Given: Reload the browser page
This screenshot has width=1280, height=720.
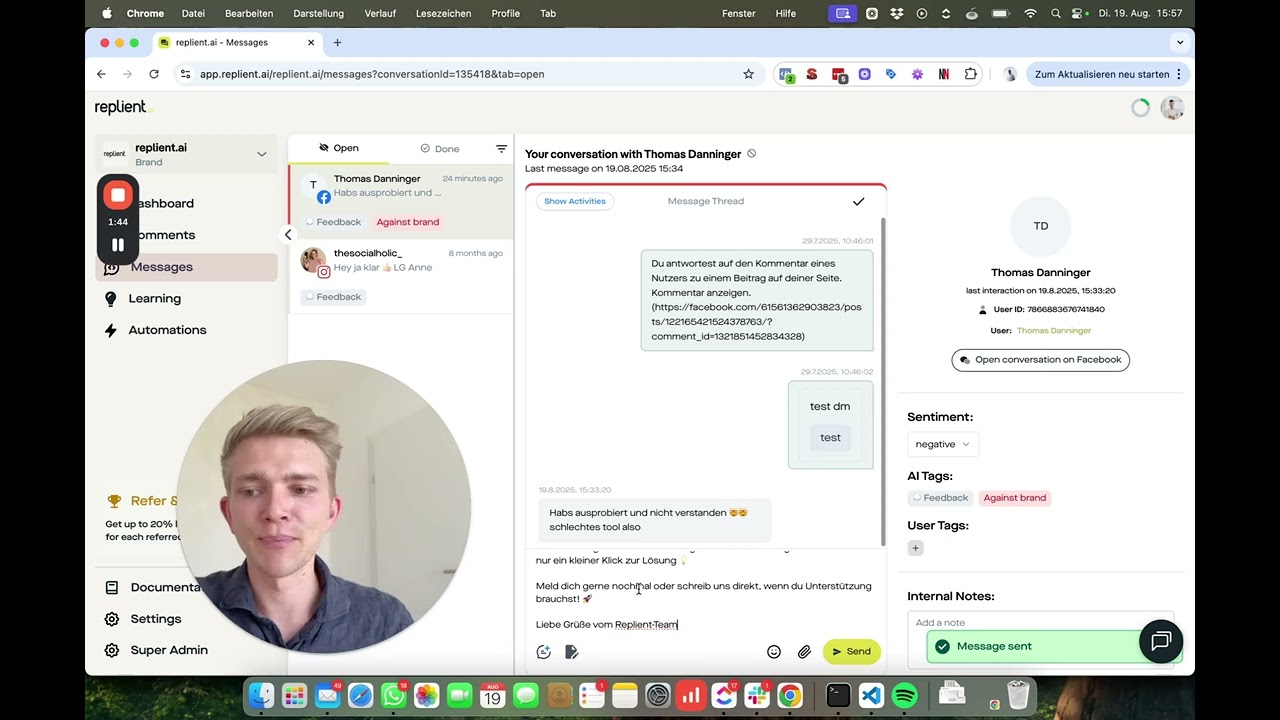Looking at the screenshot, I should click(x=154, y=74).
